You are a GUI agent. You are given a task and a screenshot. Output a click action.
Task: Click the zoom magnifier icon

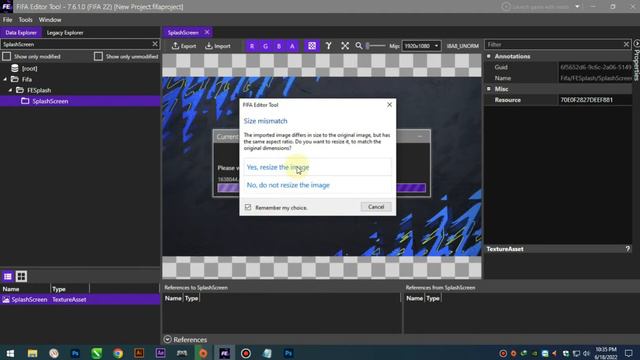click(358, 46)
